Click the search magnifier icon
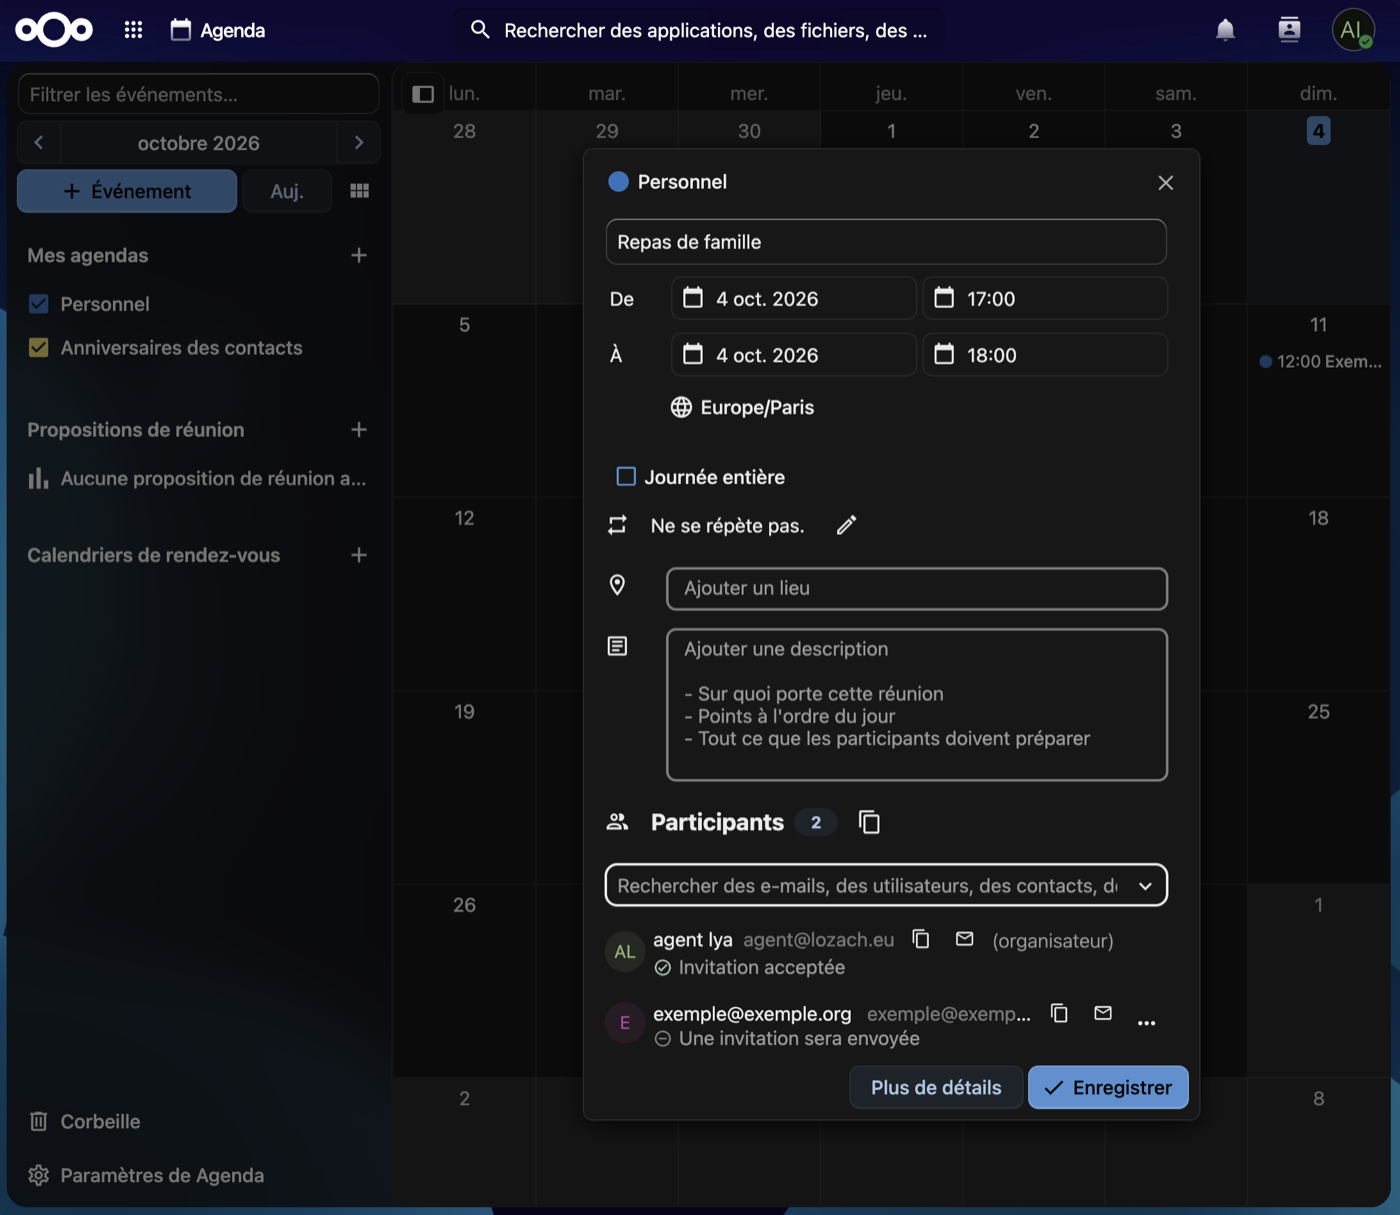The height and width of the screenshot is (1215, 1400). [x=480, y=30]
